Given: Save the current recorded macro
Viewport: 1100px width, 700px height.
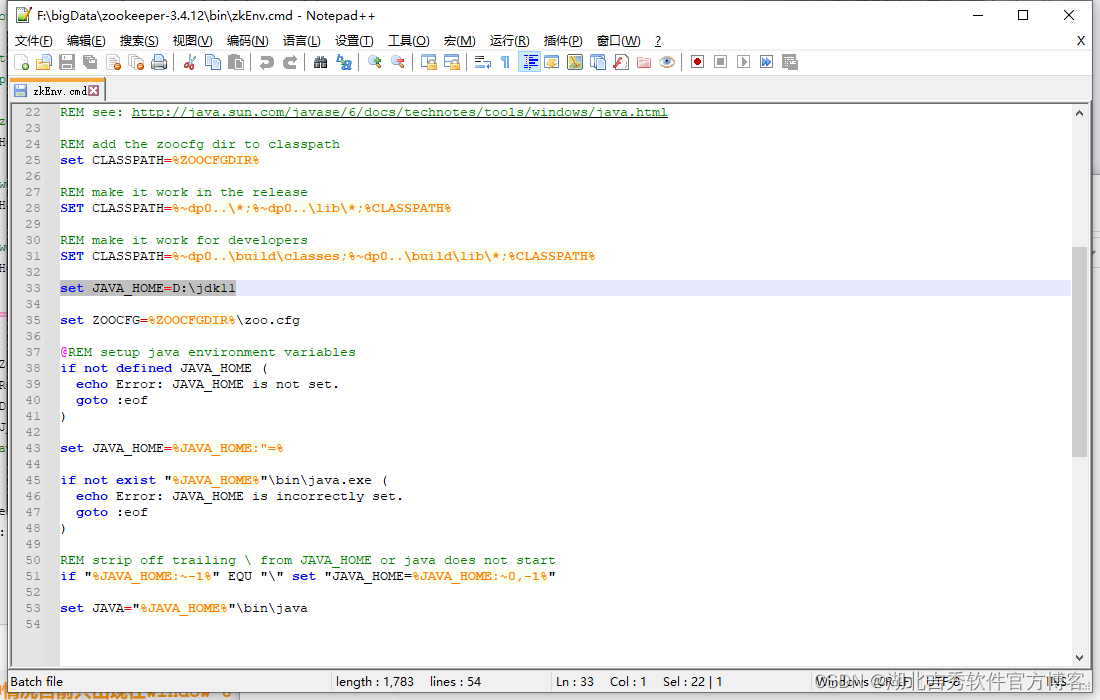Looking at the screenshot, I should 789,62.
